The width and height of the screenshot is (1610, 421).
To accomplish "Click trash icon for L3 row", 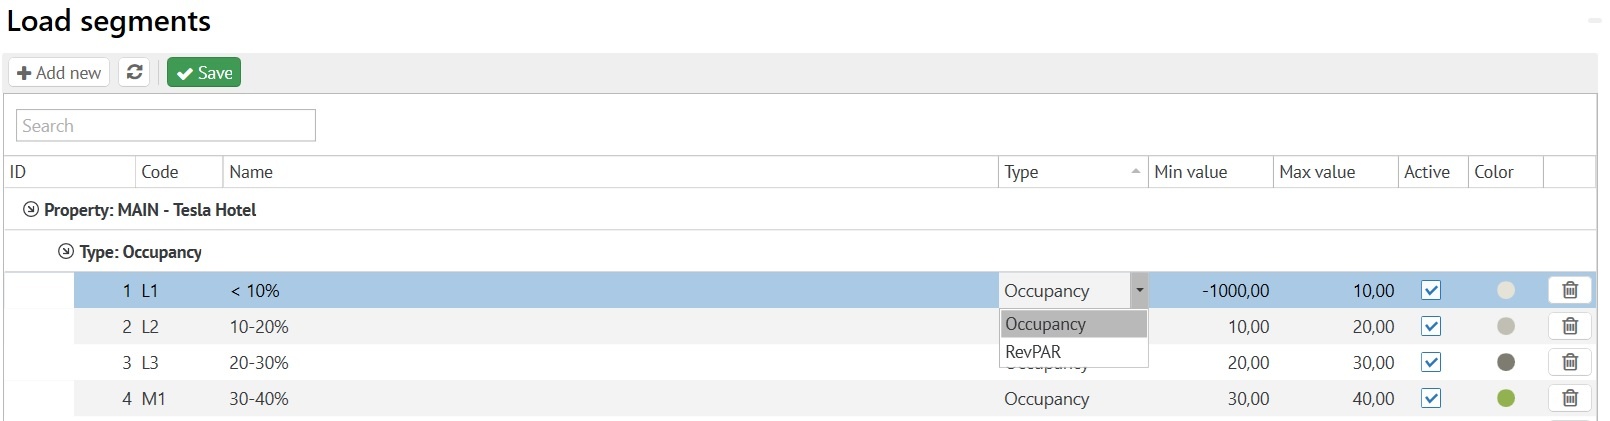I will coord(1569,362).
